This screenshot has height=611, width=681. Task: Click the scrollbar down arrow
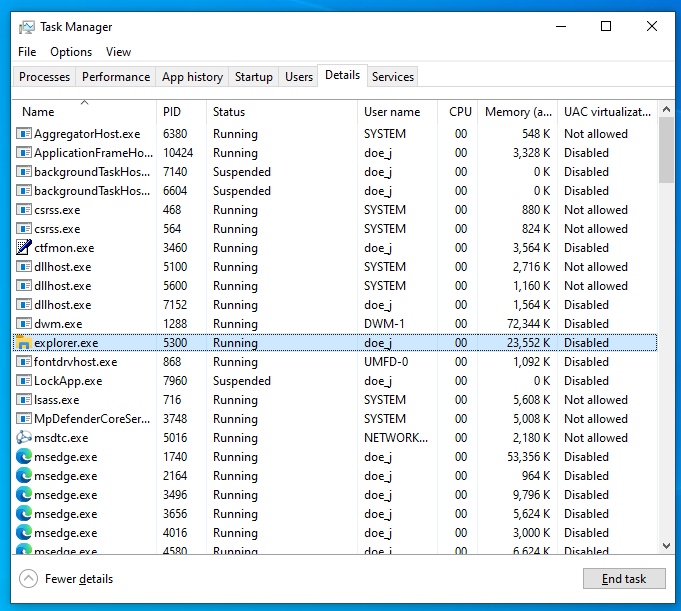(666, 546)
